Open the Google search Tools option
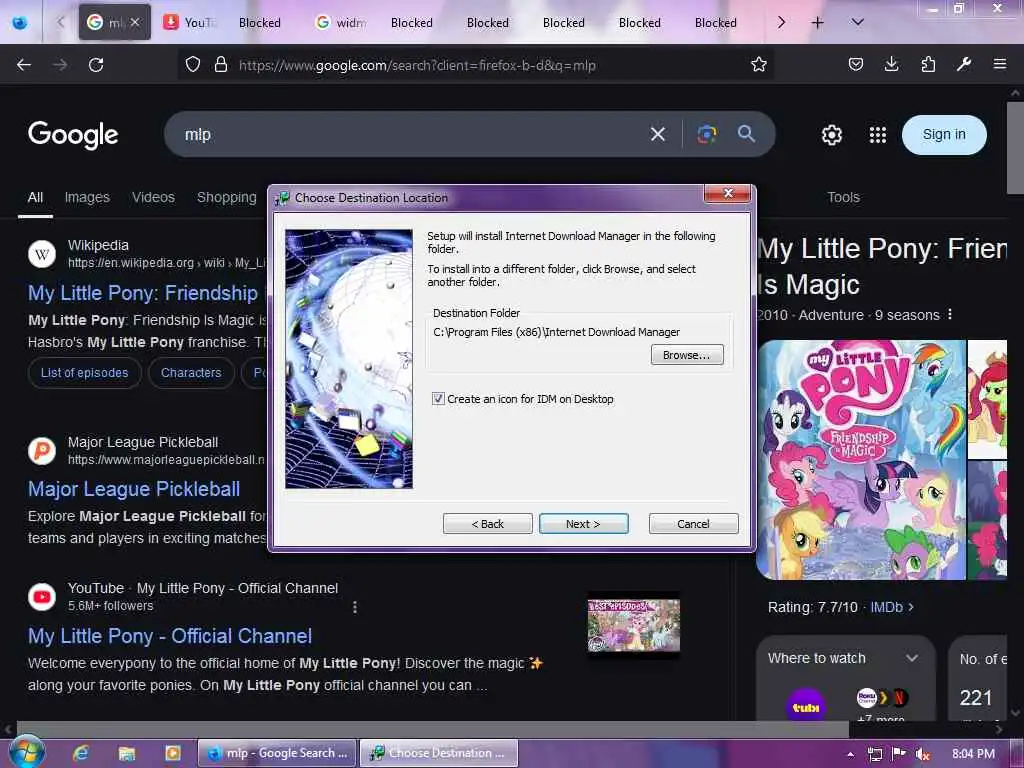The image size is (1024, 768). tap(843, 197)
